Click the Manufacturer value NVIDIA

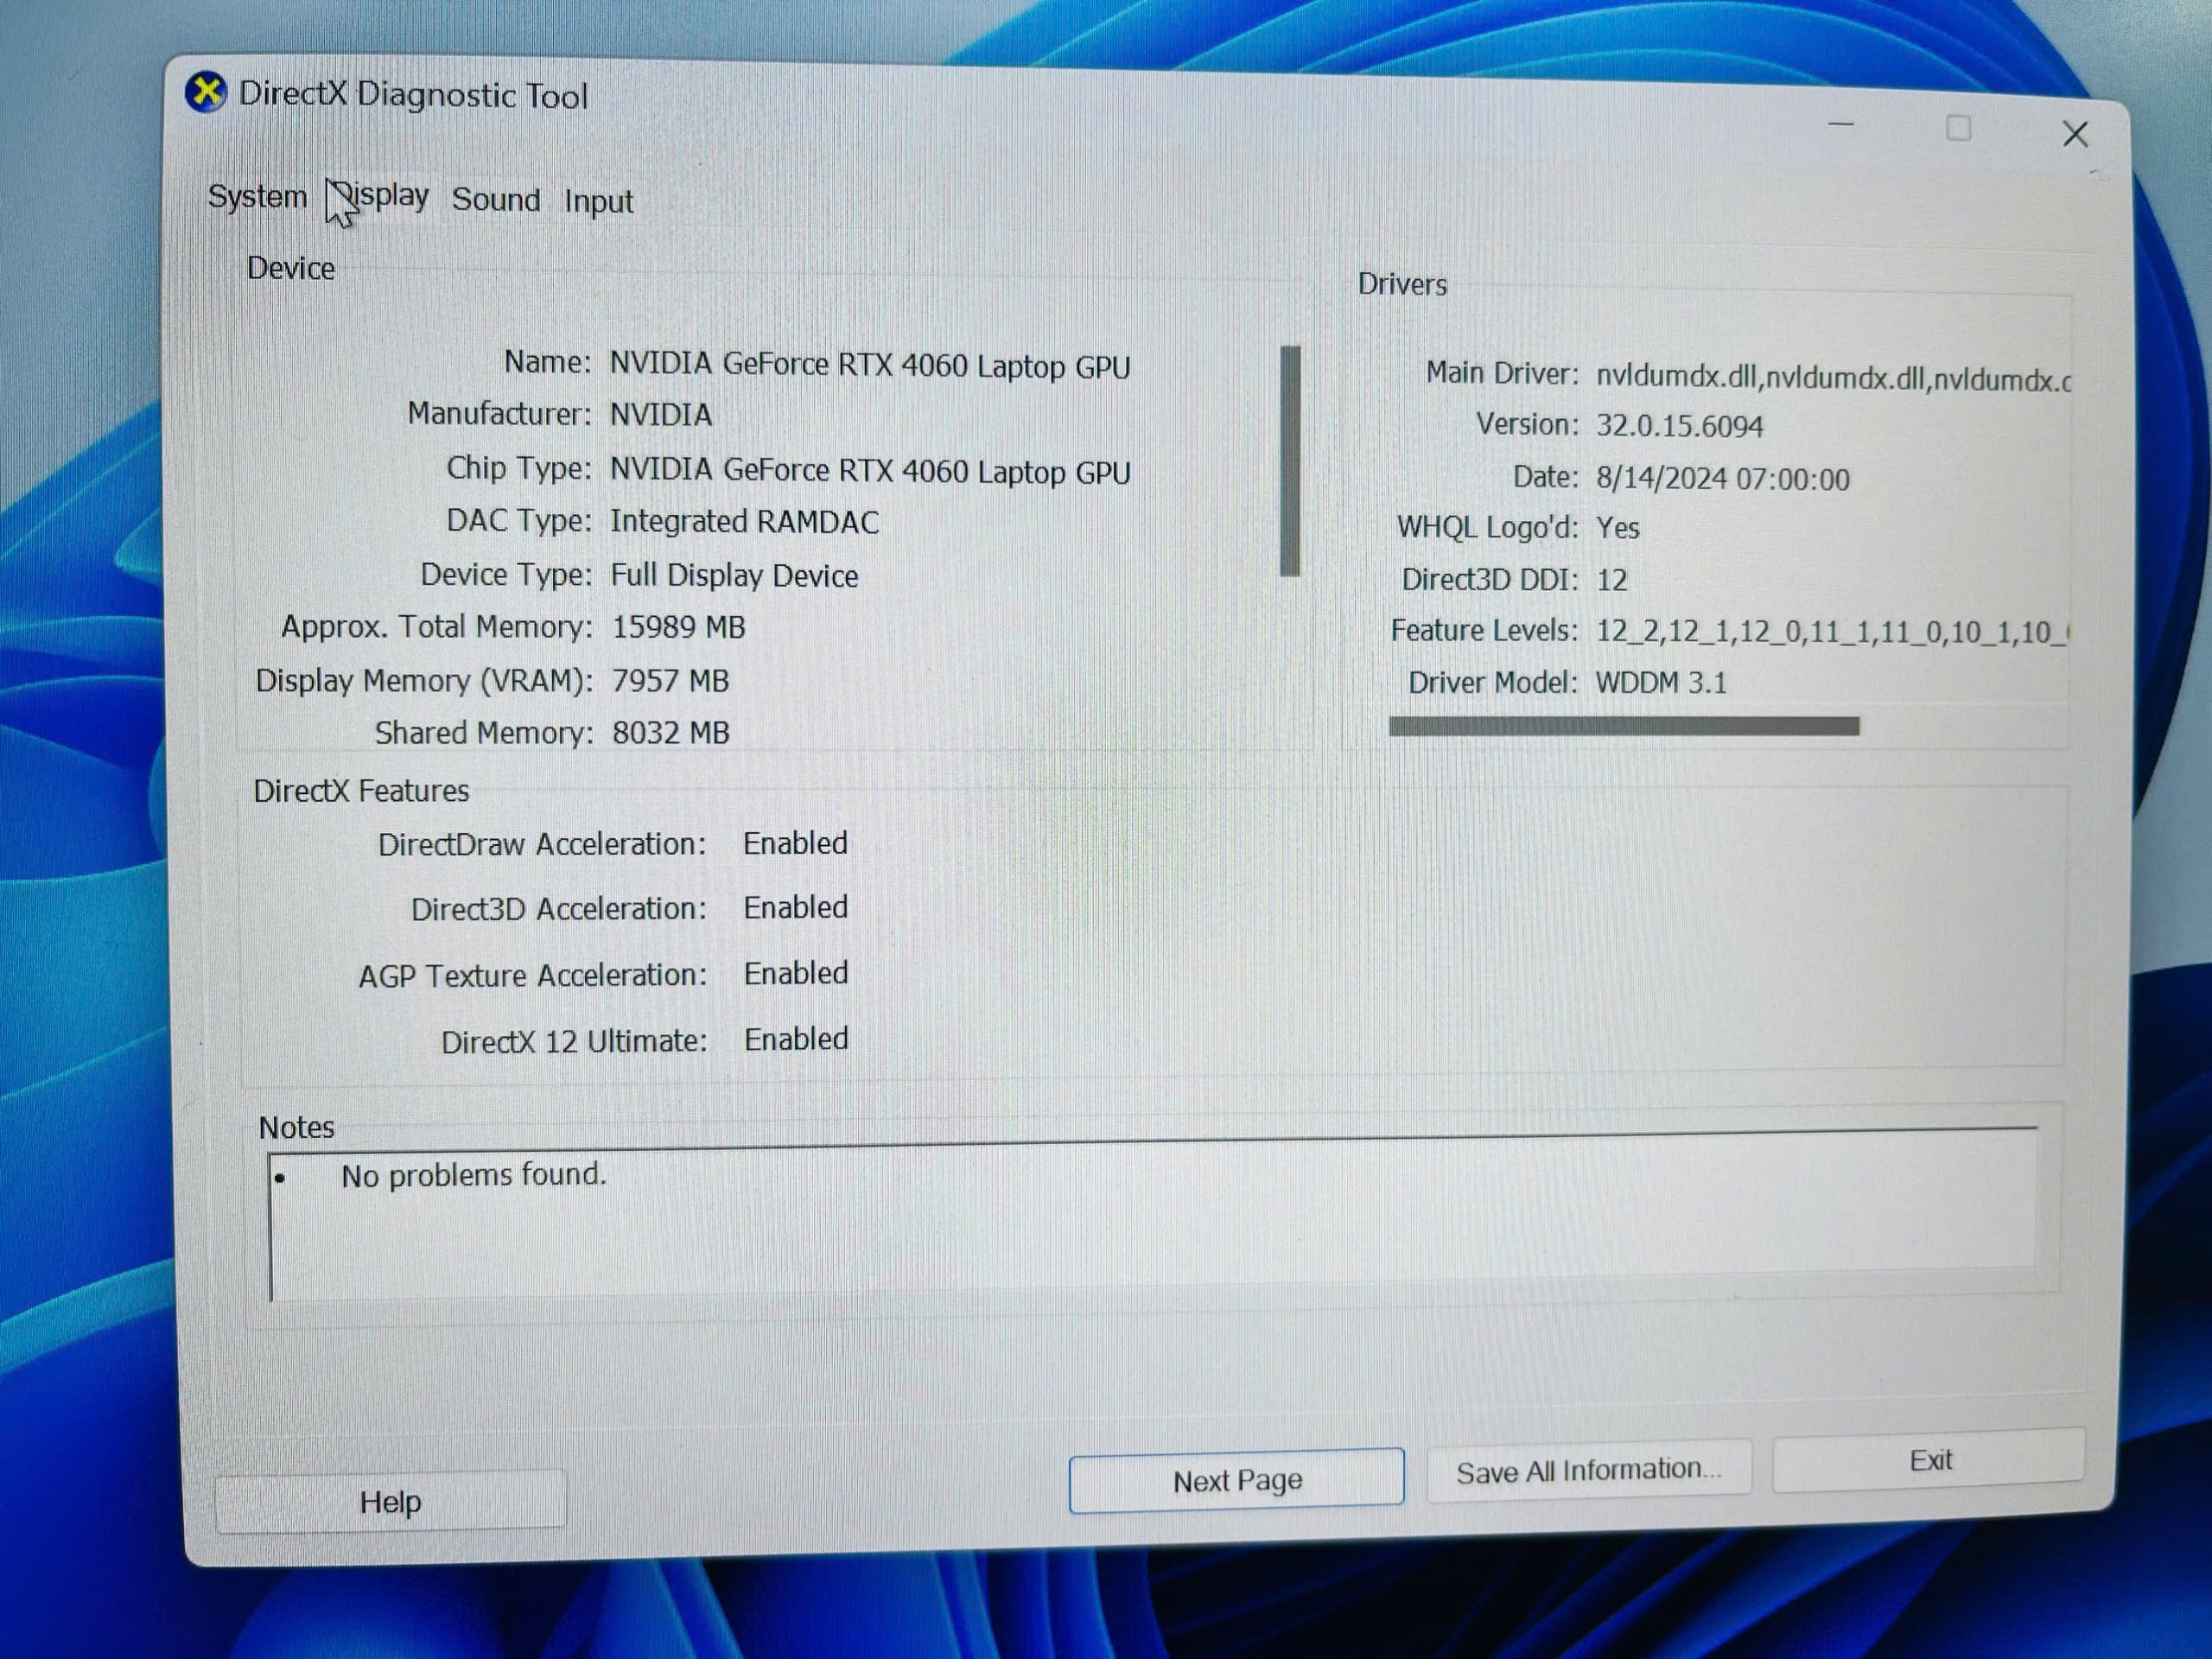tap(661, 414)
